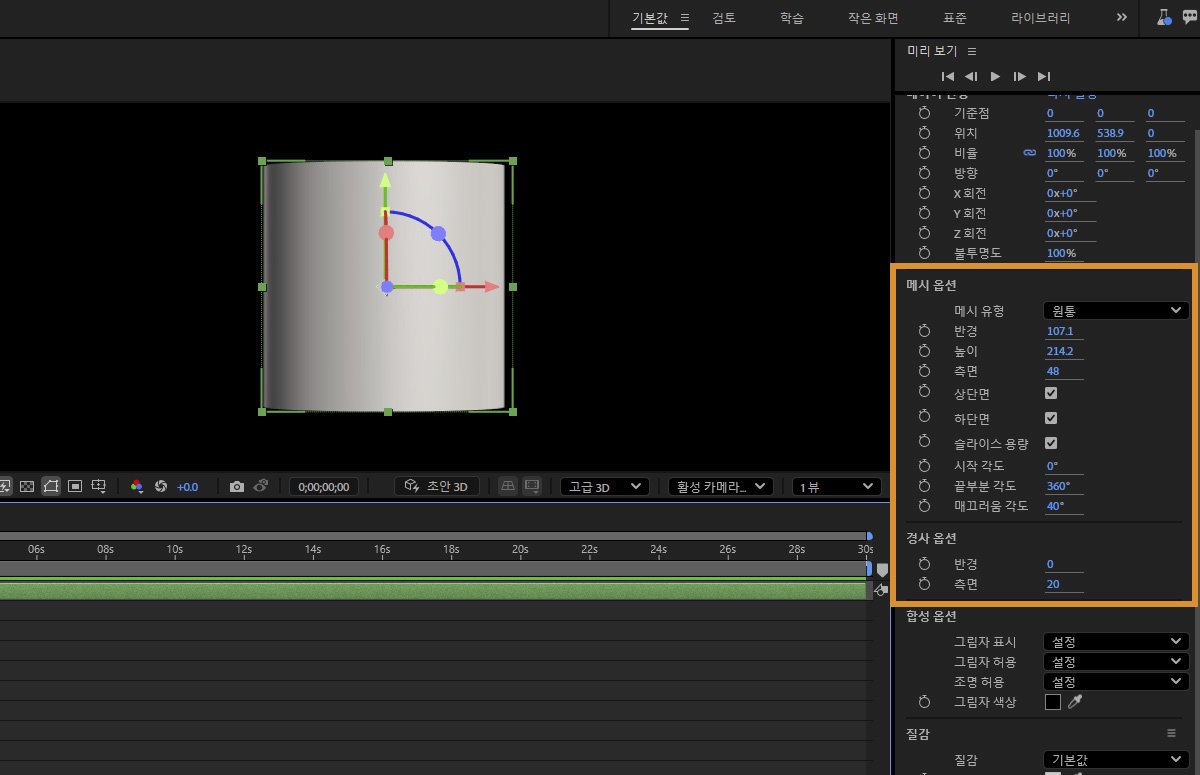The height and width of the screenshot is (775, 1200).
Task: Switch to the 표준 workspace tab
Action: (955, 18)
